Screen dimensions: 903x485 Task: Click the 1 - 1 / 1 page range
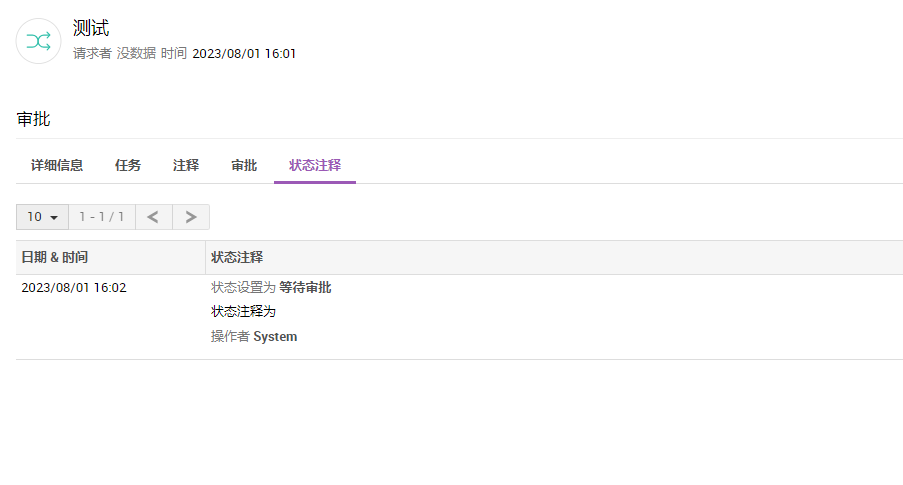click(x=102, y=217)
